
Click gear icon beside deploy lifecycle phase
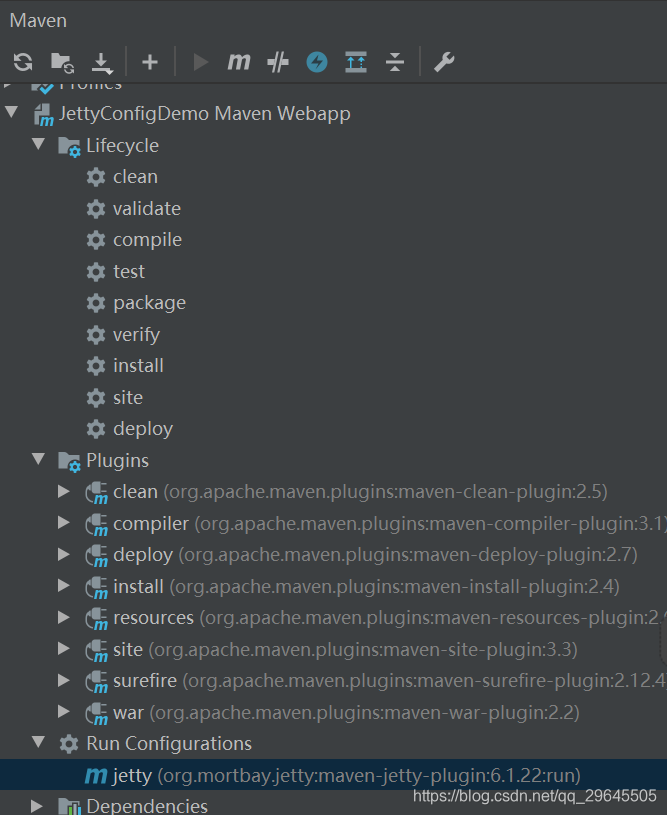click(x=96, y=429)
